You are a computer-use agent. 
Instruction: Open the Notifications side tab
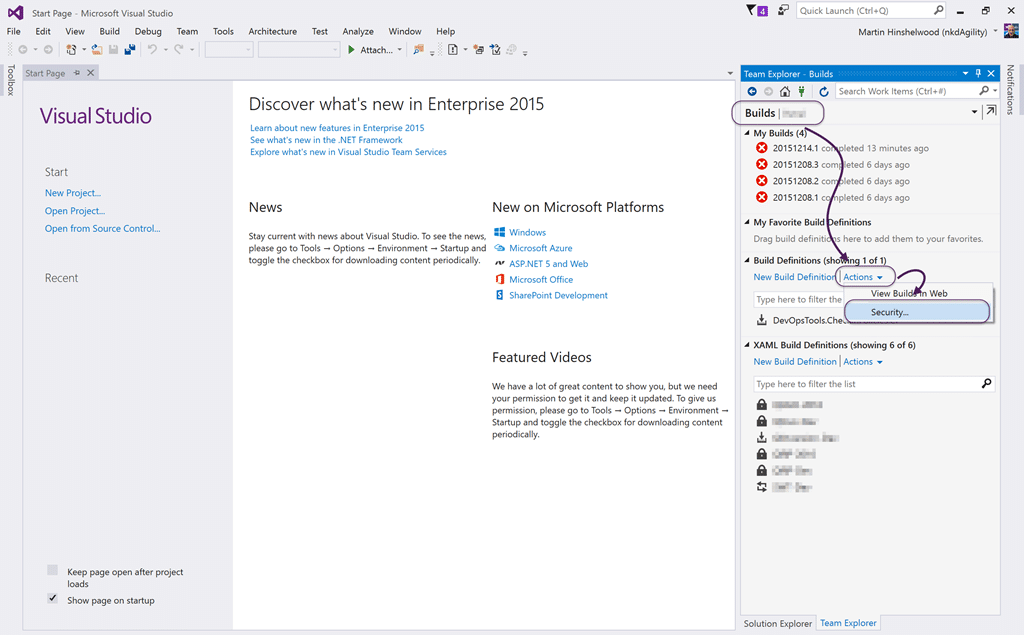click(1011, 90)
